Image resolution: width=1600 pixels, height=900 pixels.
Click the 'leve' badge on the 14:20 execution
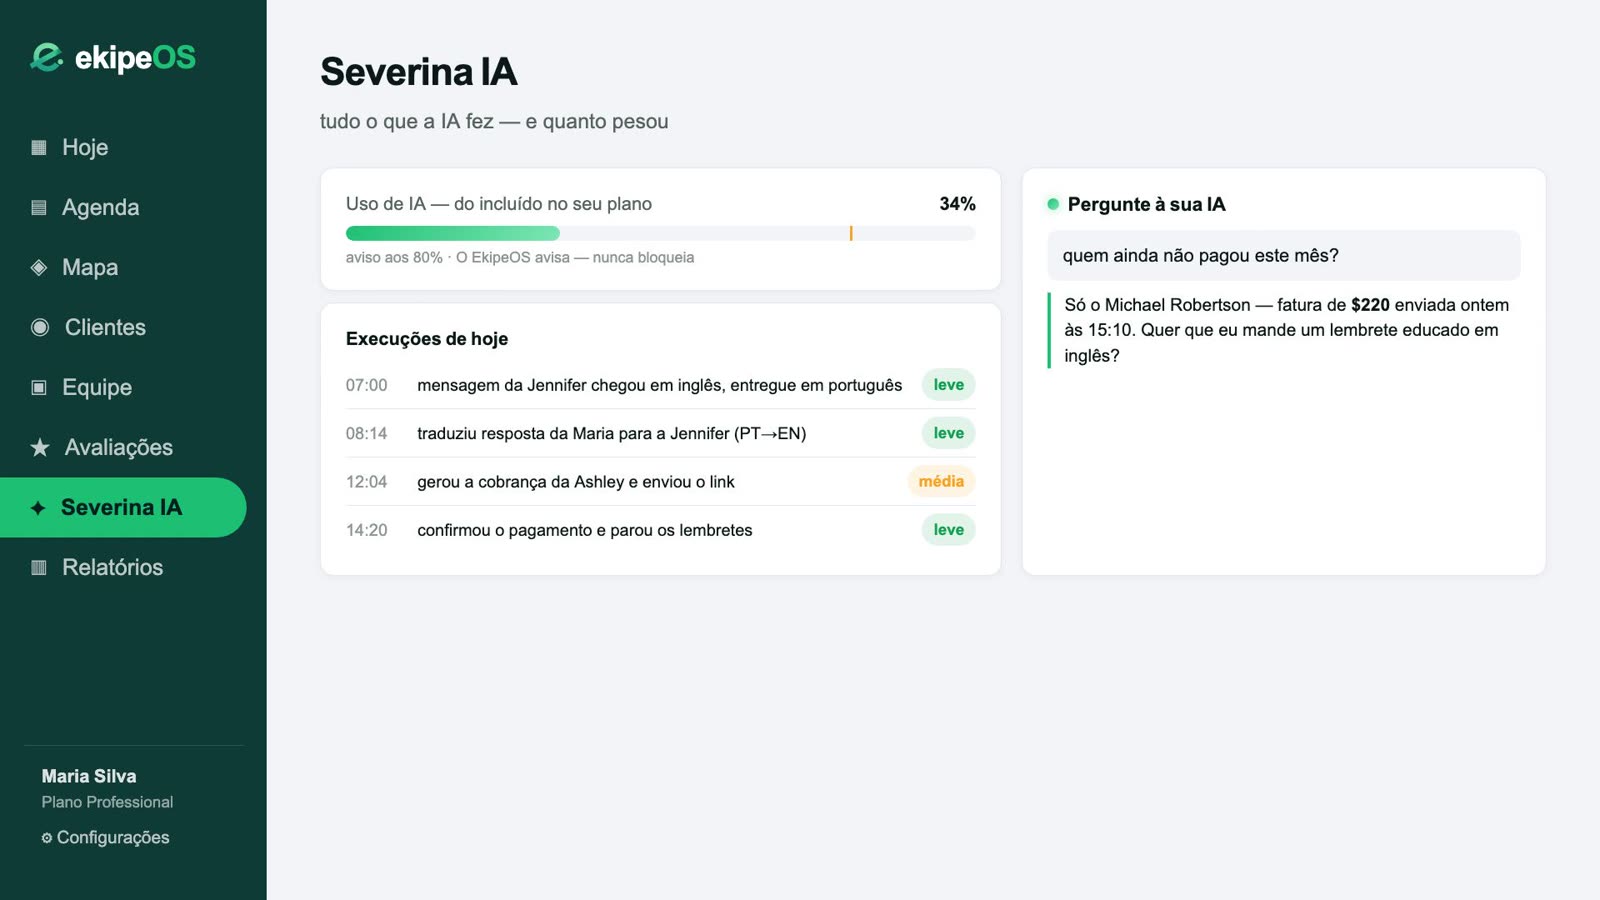948,530
